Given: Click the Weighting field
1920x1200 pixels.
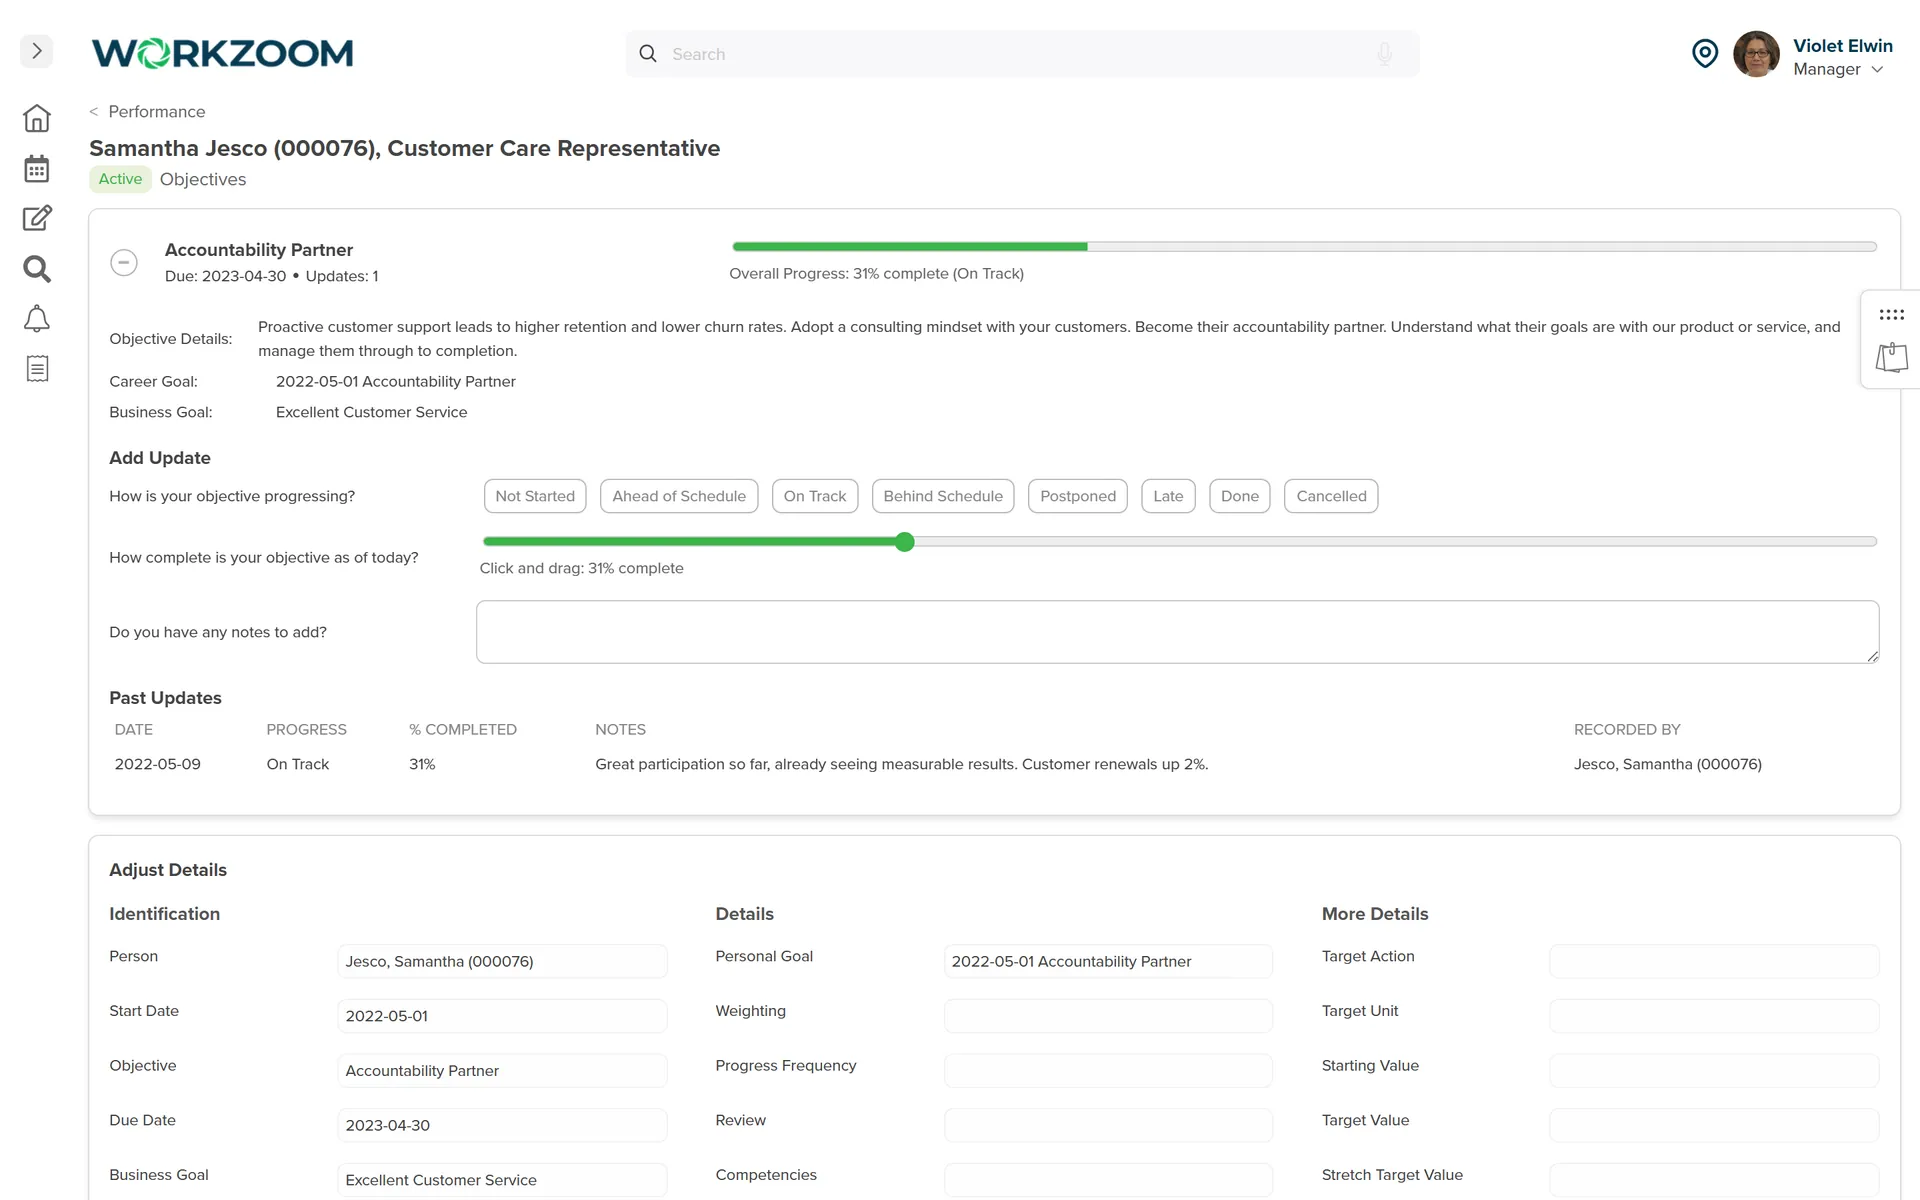Looking at the screenshot, I should [1108, 1016].
